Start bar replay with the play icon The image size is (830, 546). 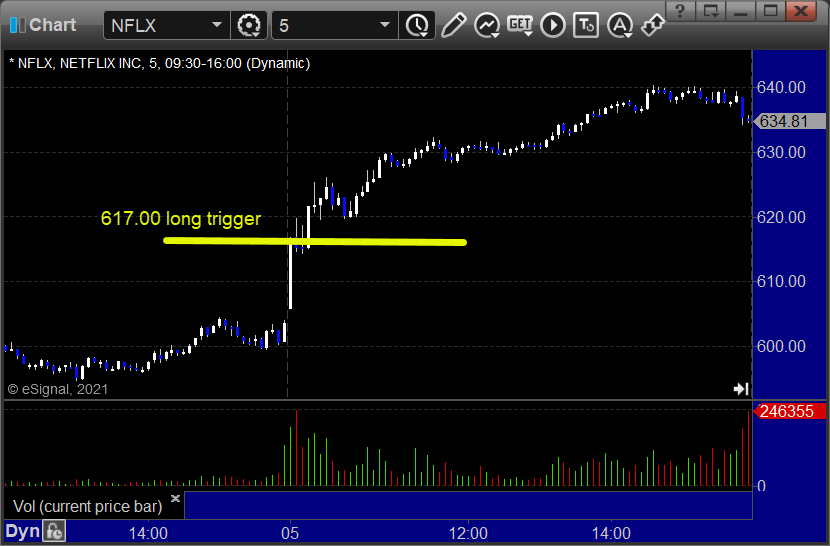553,25
